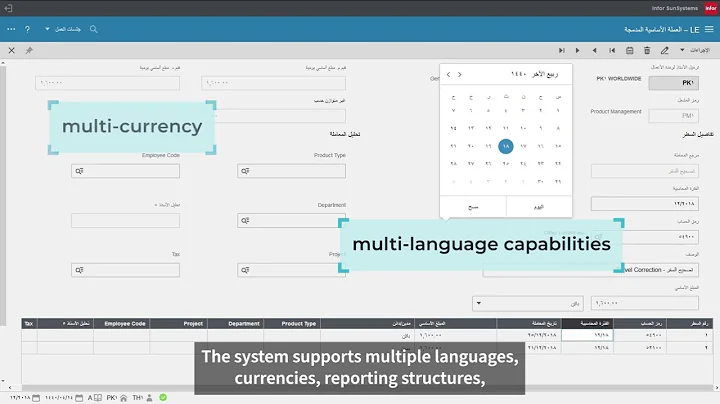Viewport: 720px width, 404px height.
Task: Close the form with the X icon
Action: [x=11, y=50]
